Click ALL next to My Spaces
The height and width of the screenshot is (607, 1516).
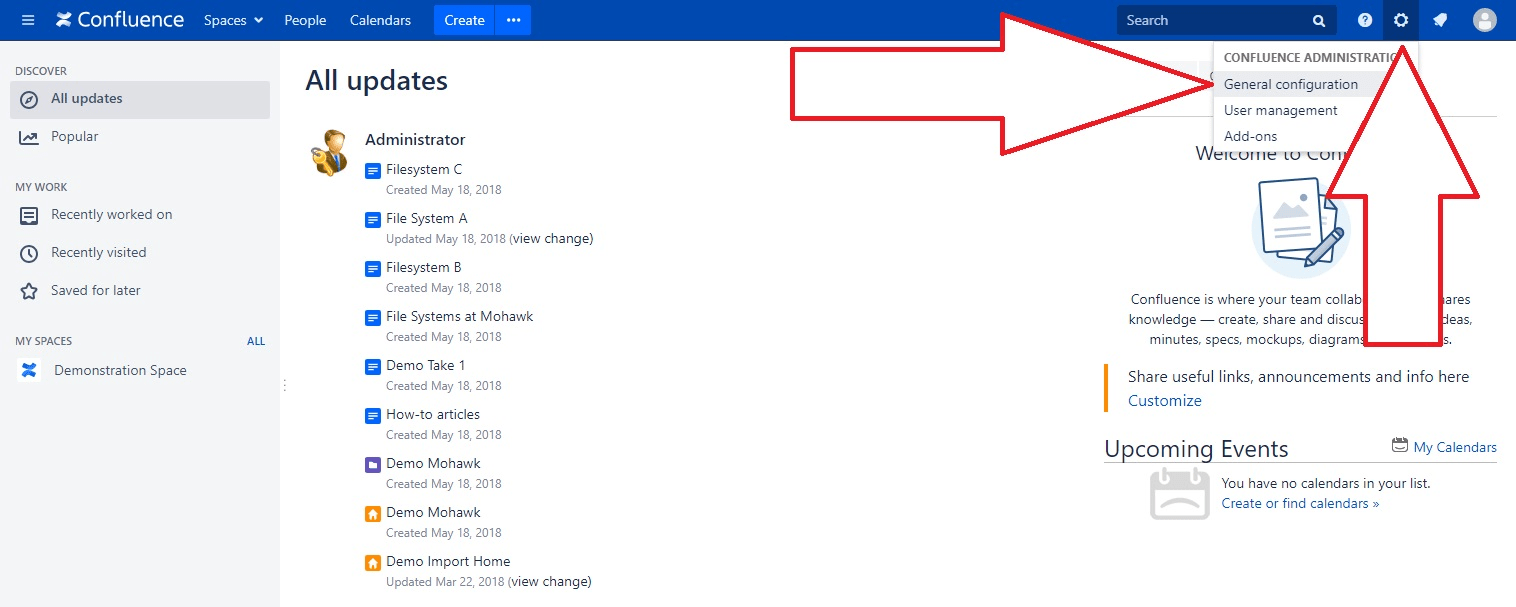[256, 341]
